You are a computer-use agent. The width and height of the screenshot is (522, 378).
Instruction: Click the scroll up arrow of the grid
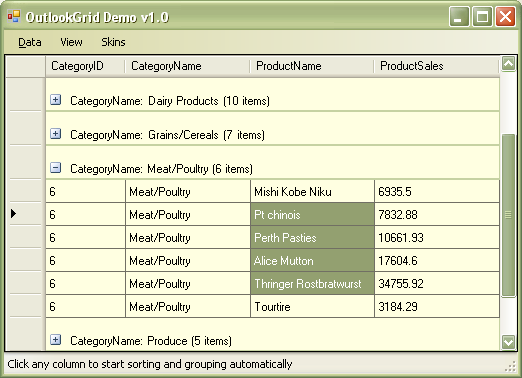click(x=508, y=63)
